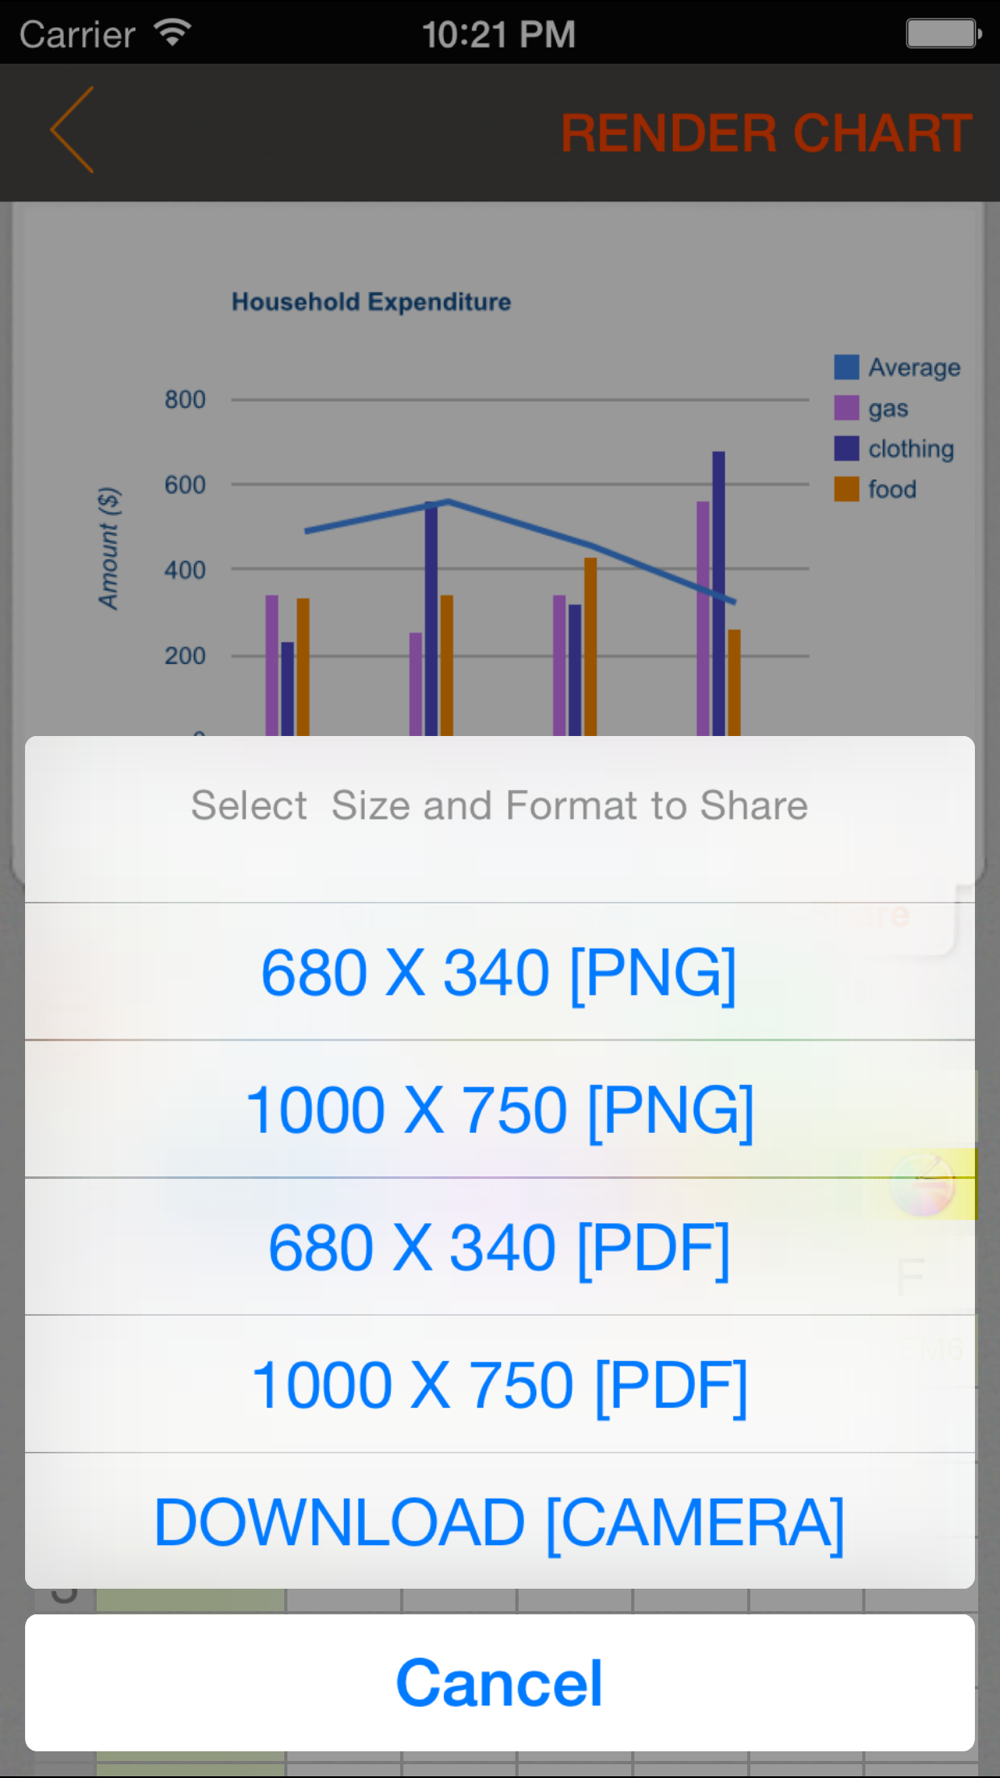The height and width of the screenshot is (1778, 1000).
Task: Tap the RENDER CHART title button
Action: 766,133
